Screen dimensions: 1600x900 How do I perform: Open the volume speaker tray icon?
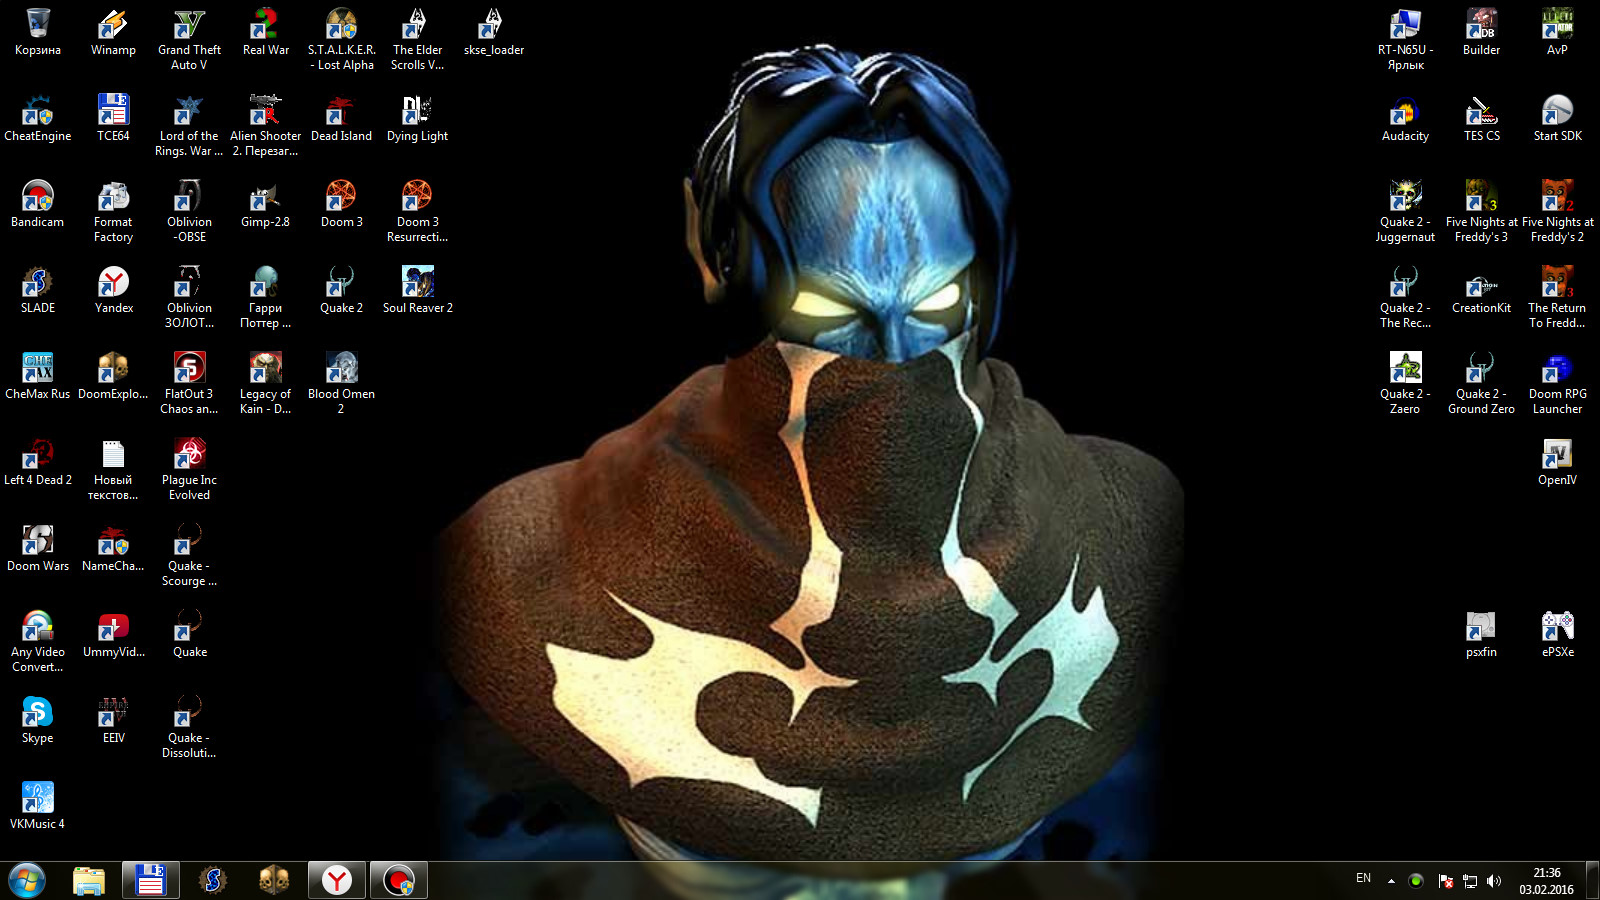[x=1494, y=881]
